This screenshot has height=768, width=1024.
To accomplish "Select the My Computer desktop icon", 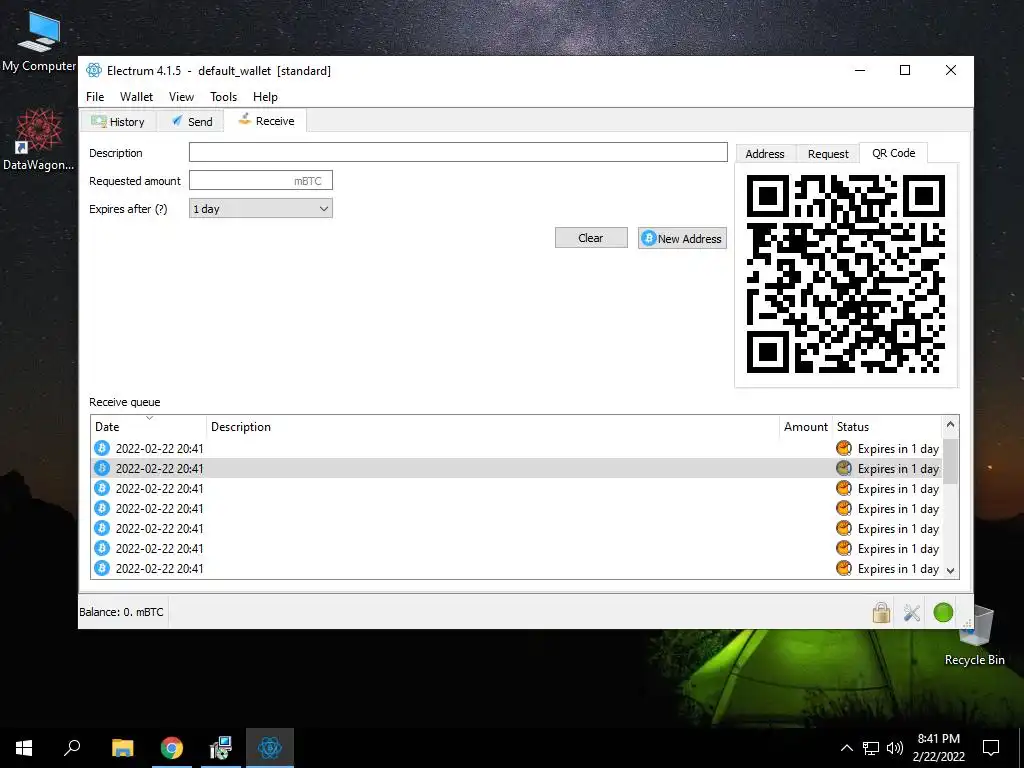I will point(39,42).
